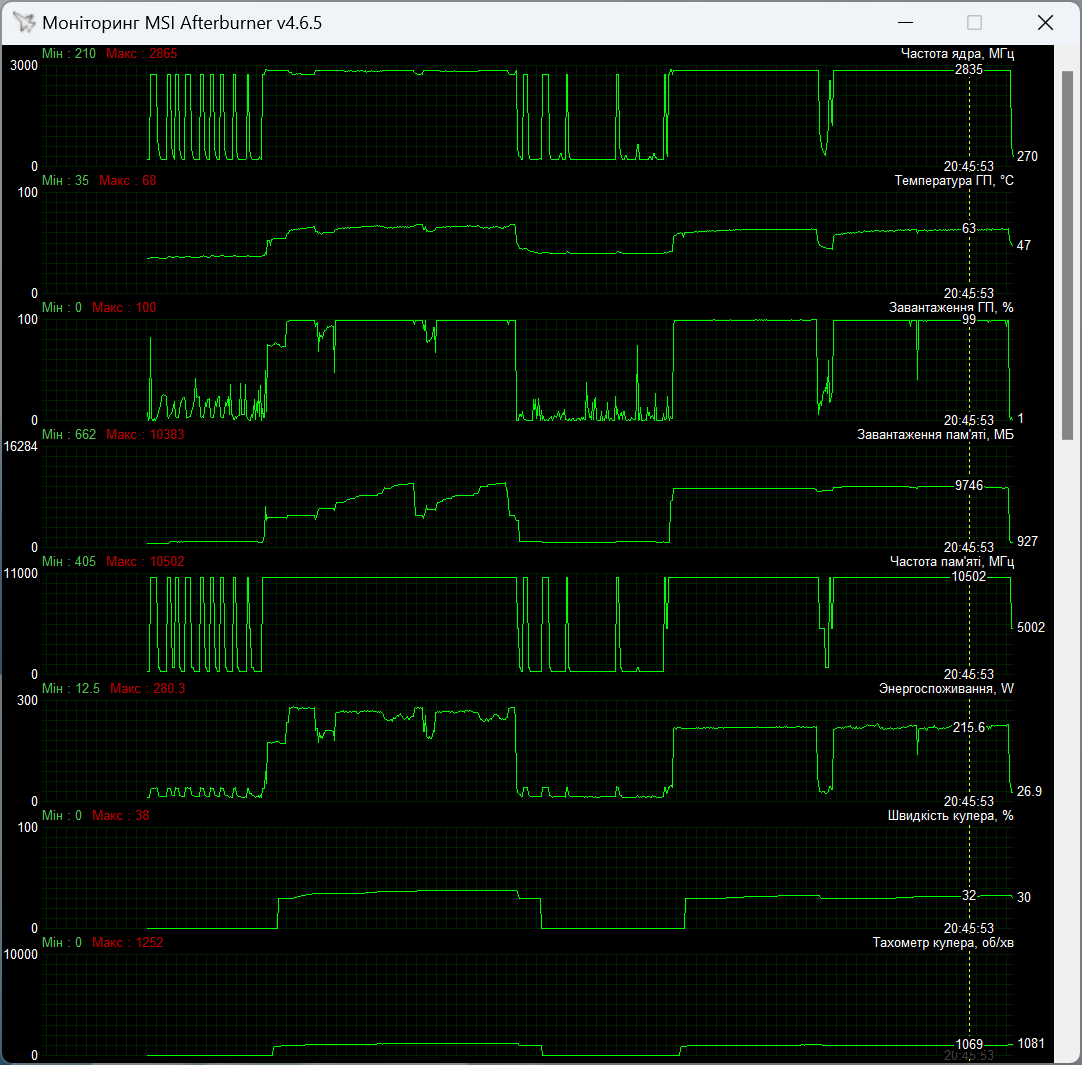
Task: Click the MSI Afterburner app icon in title bar
Action: point(23,23)
